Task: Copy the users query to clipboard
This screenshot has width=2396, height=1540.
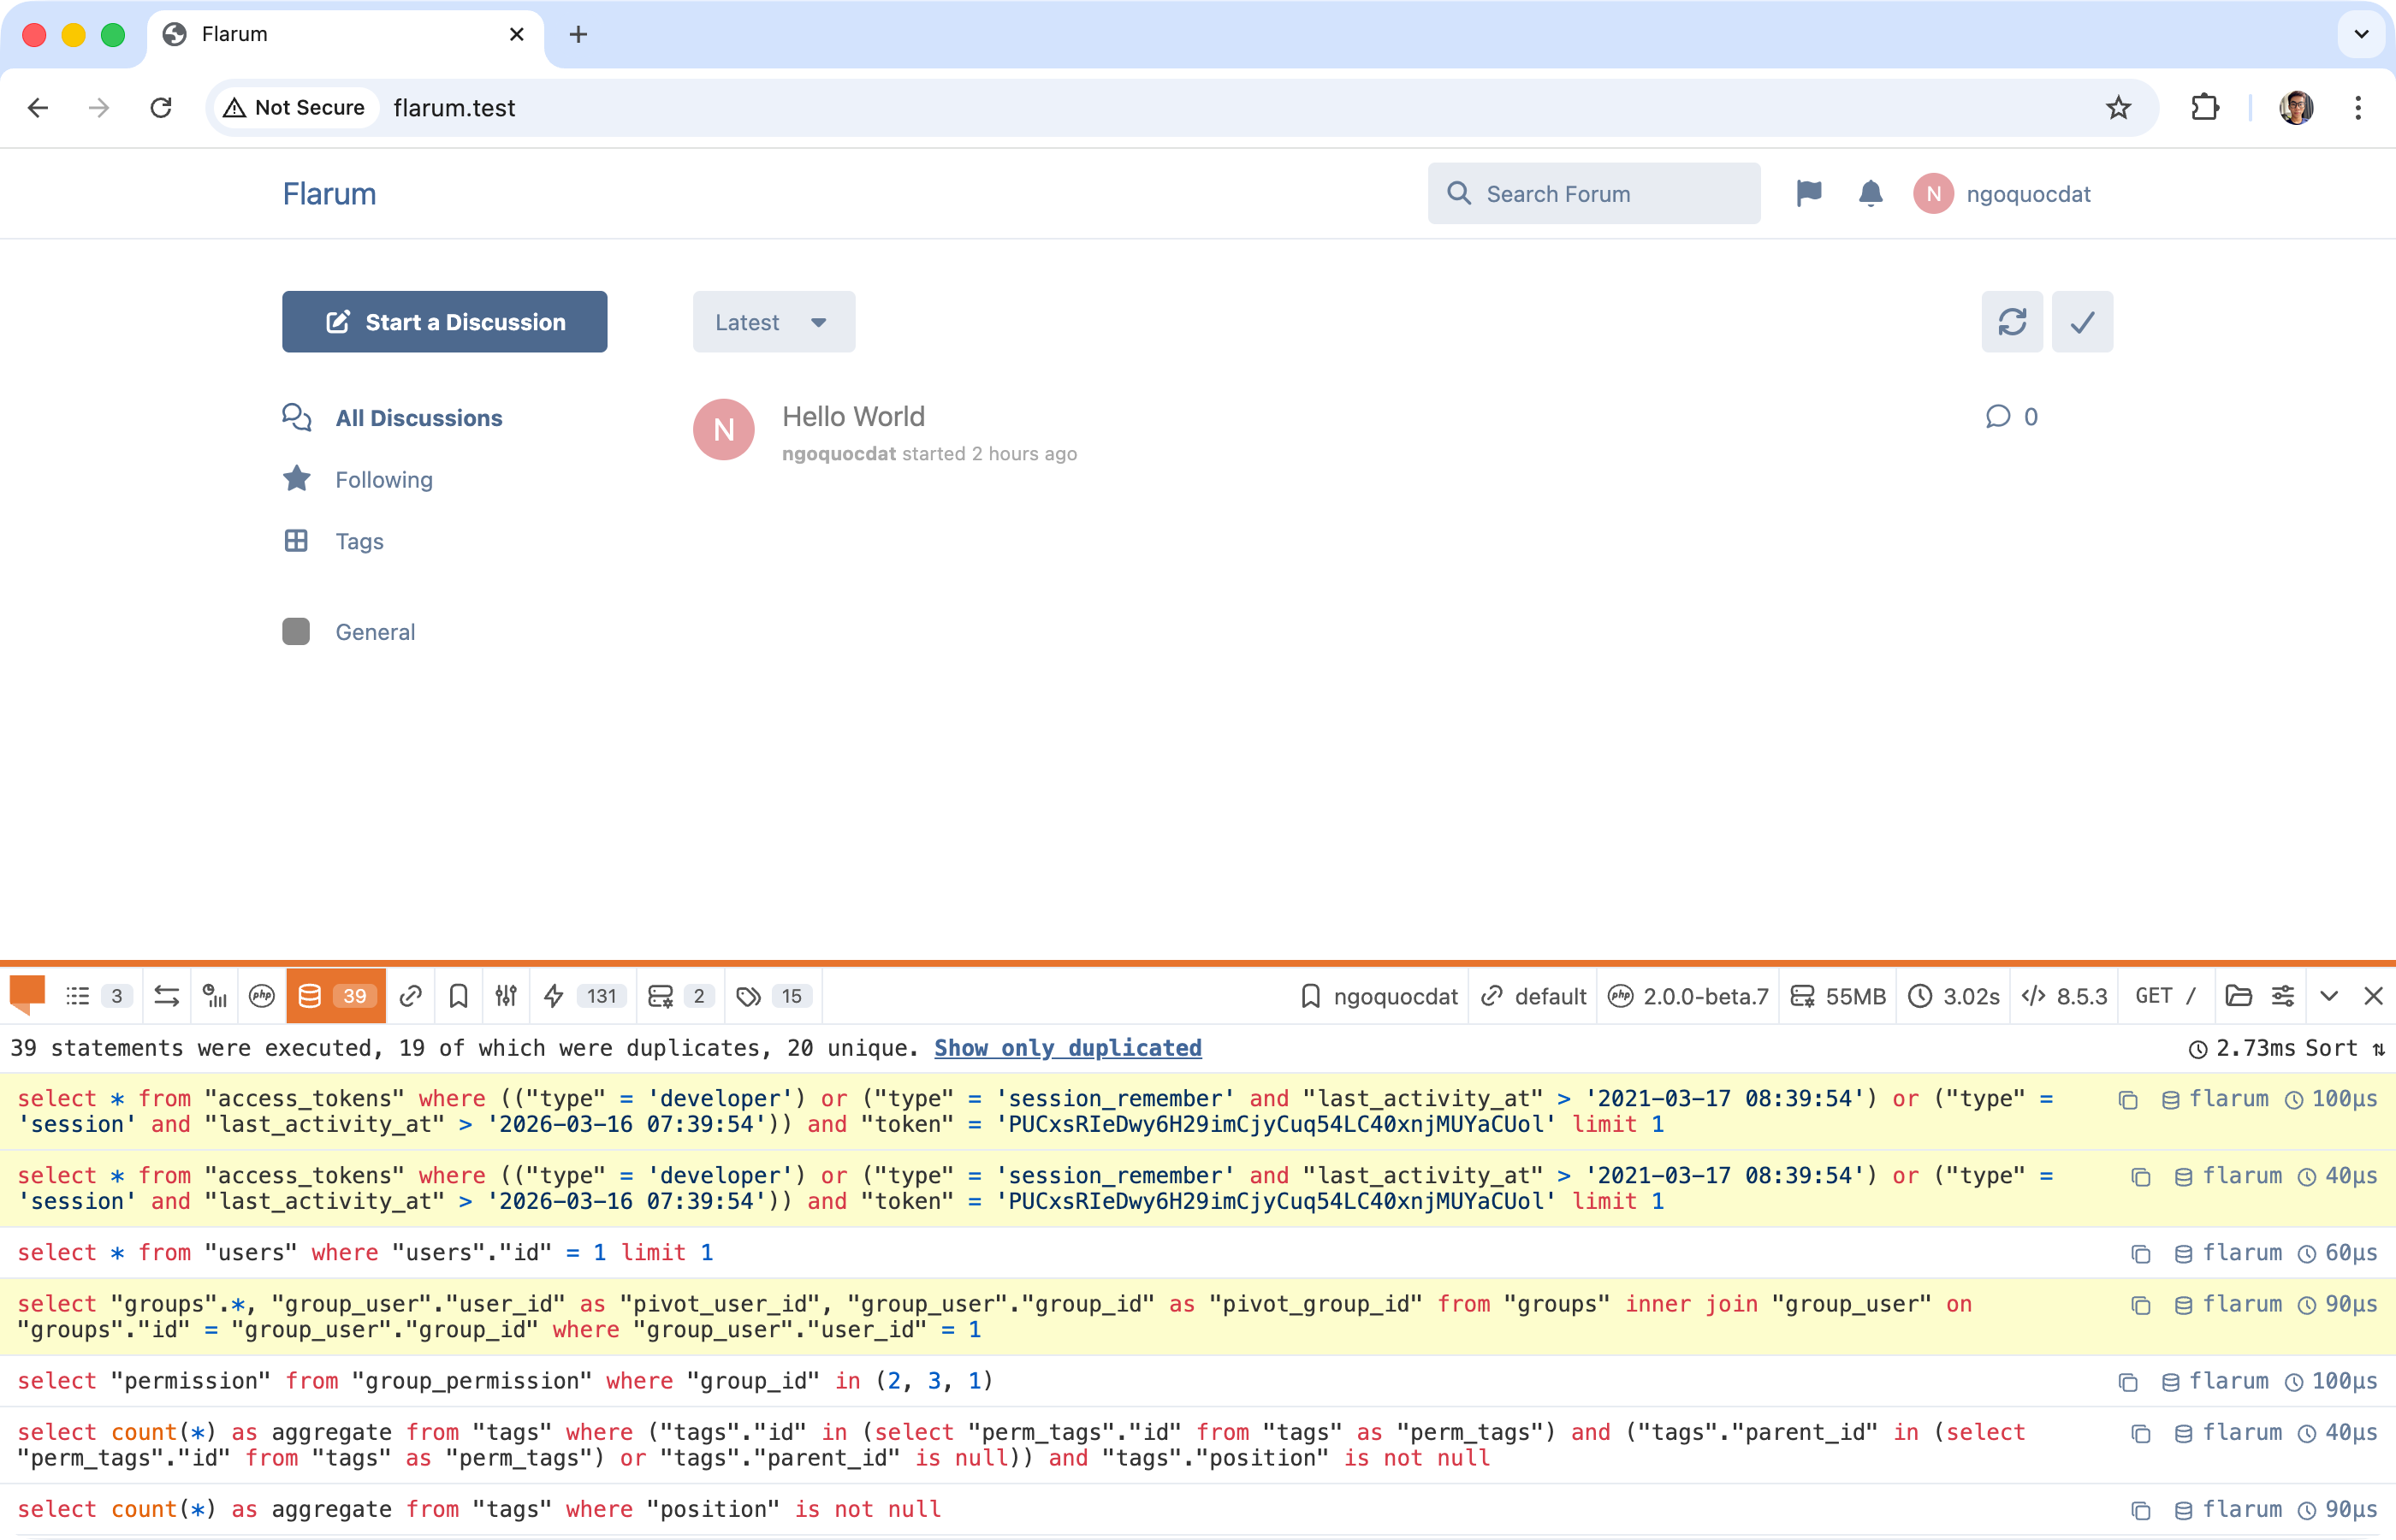Action: point(2140,1254)
